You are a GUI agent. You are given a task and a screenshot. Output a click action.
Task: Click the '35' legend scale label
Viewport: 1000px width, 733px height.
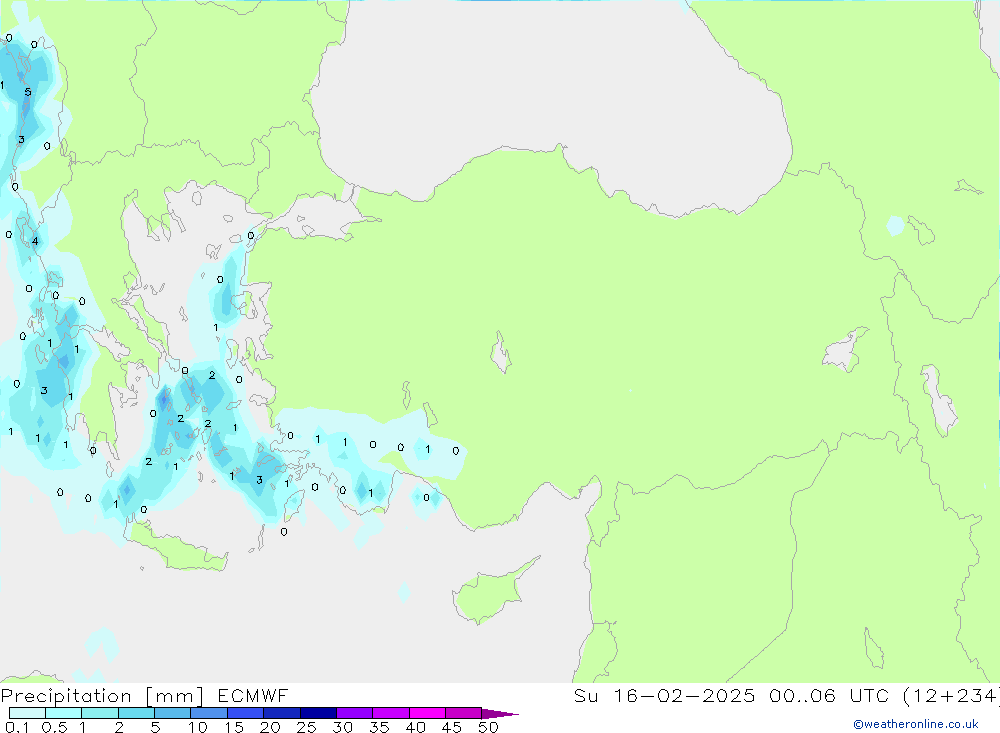tap(379, 727)
